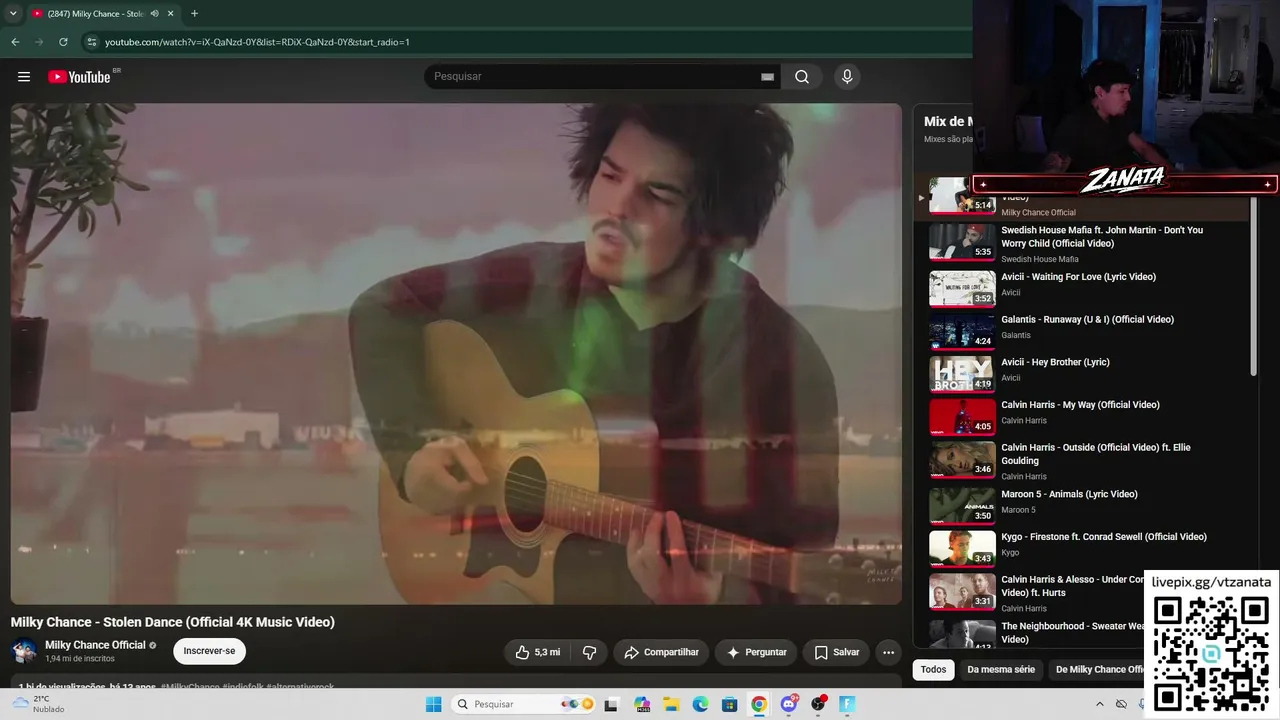Save video with the Salvar button

[836, 652]
